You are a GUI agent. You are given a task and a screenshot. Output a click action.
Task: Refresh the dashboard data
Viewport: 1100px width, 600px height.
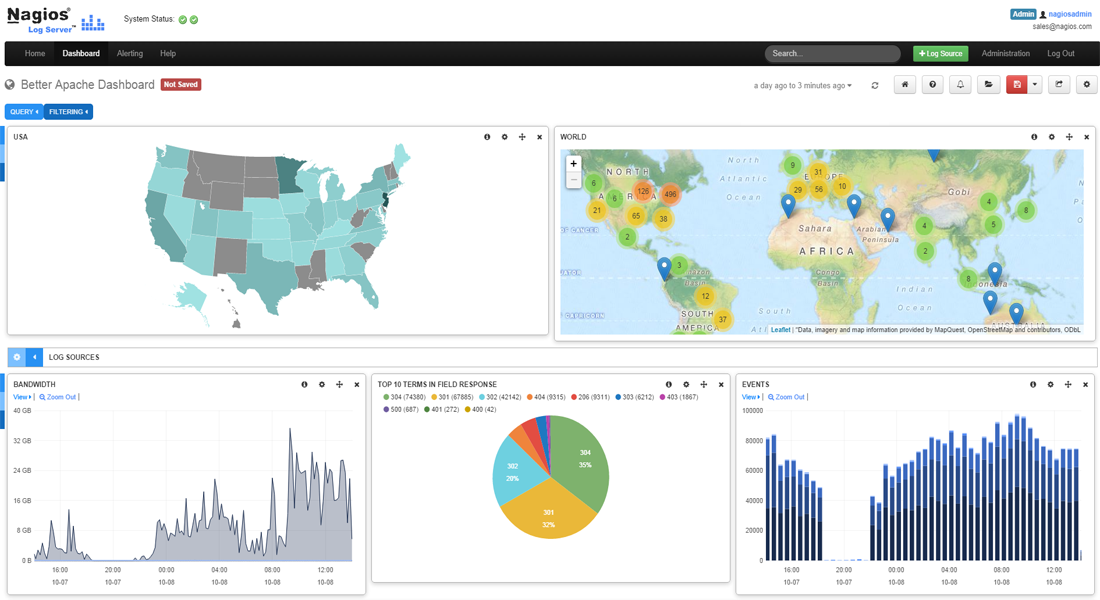click(875, 85)
